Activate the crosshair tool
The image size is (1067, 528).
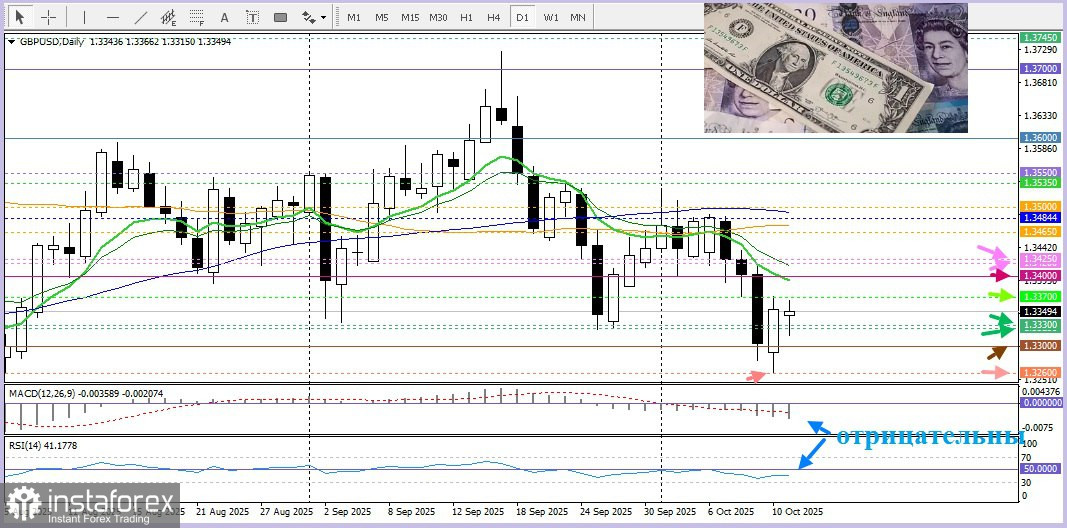tap(48, 17)
